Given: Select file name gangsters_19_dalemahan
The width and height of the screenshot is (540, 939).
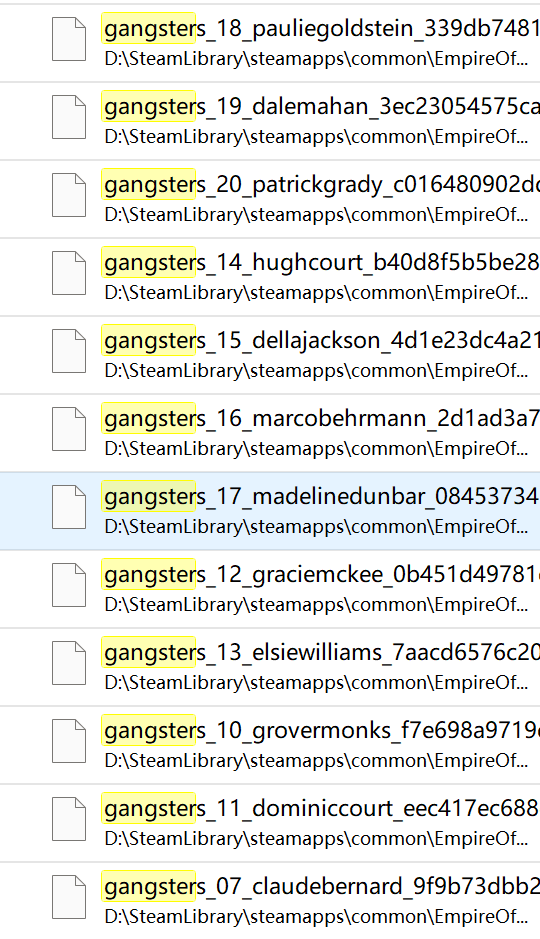Looking at the screenshot, I should coord(321,107).
